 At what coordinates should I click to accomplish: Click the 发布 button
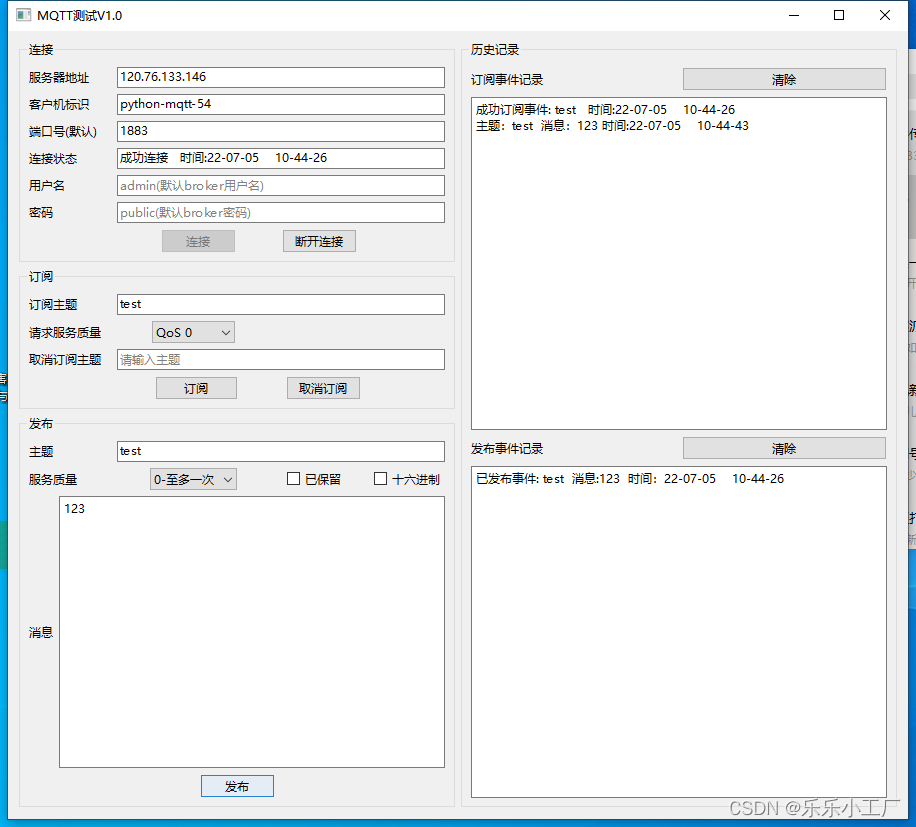pos(237,786)
